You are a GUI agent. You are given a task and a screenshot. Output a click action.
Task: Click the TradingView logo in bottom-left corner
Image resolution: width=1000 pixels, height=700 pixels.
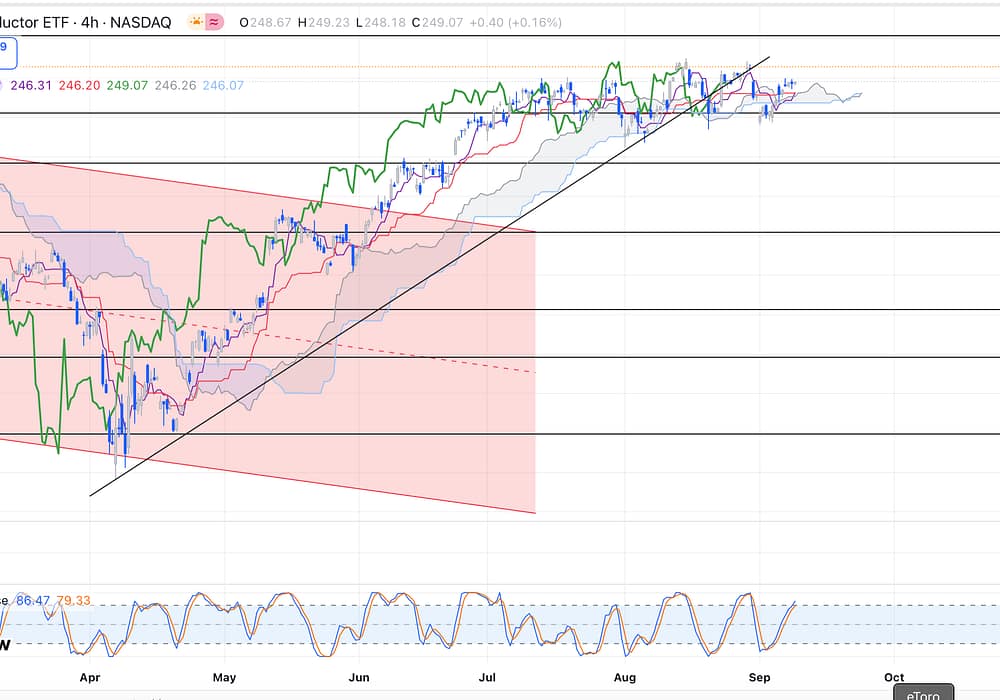[x=5, y=645]
